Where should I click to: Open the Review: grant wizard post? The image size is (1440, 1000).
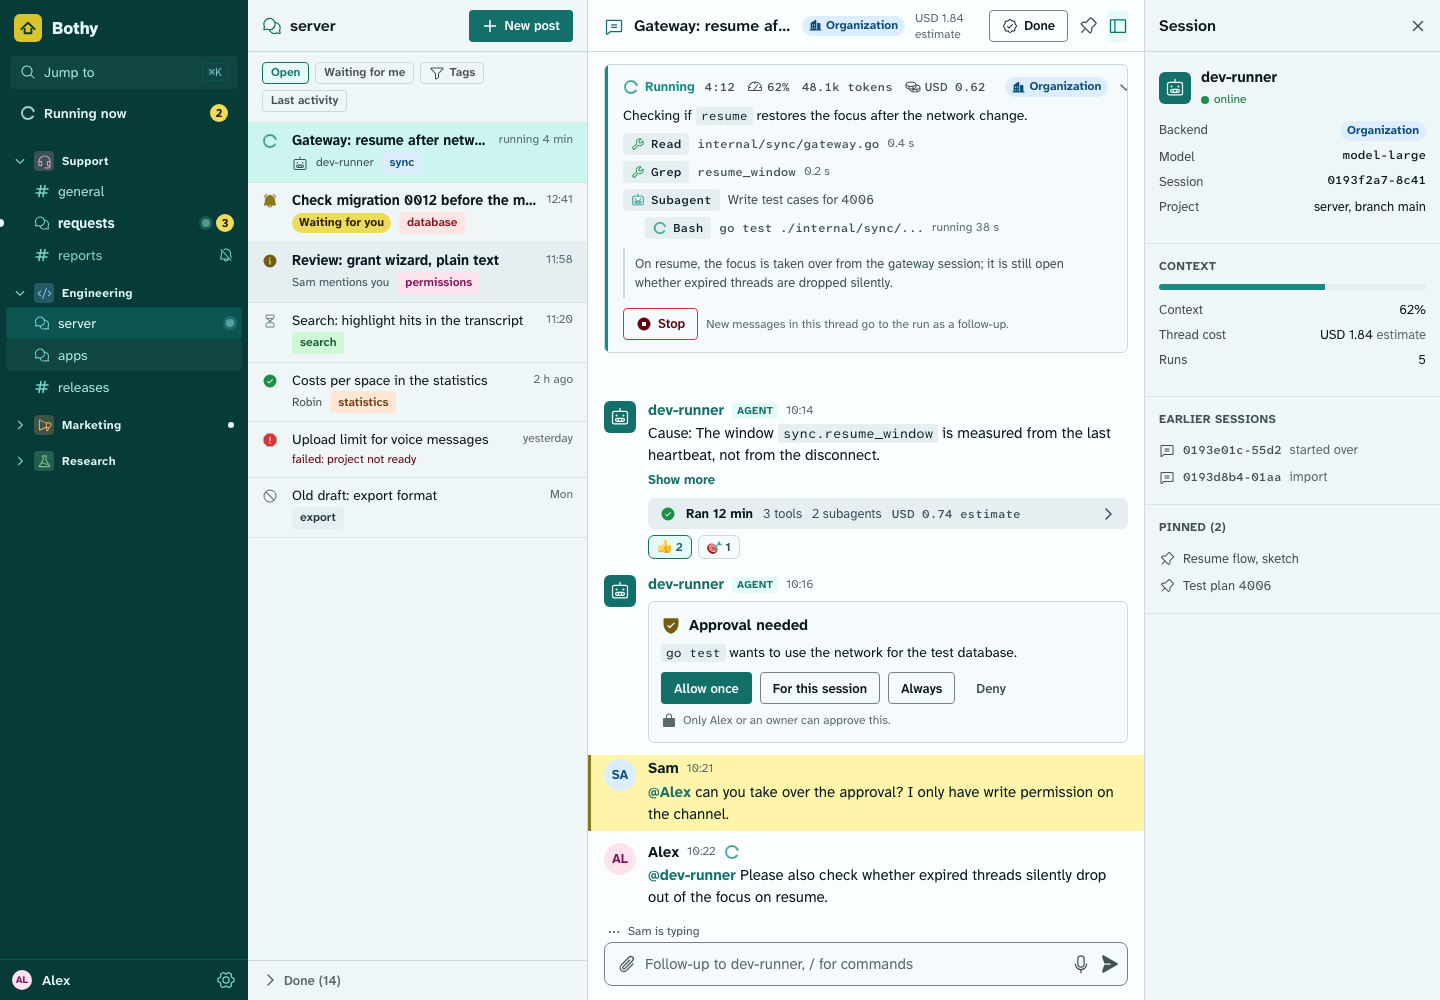(418, 272)
